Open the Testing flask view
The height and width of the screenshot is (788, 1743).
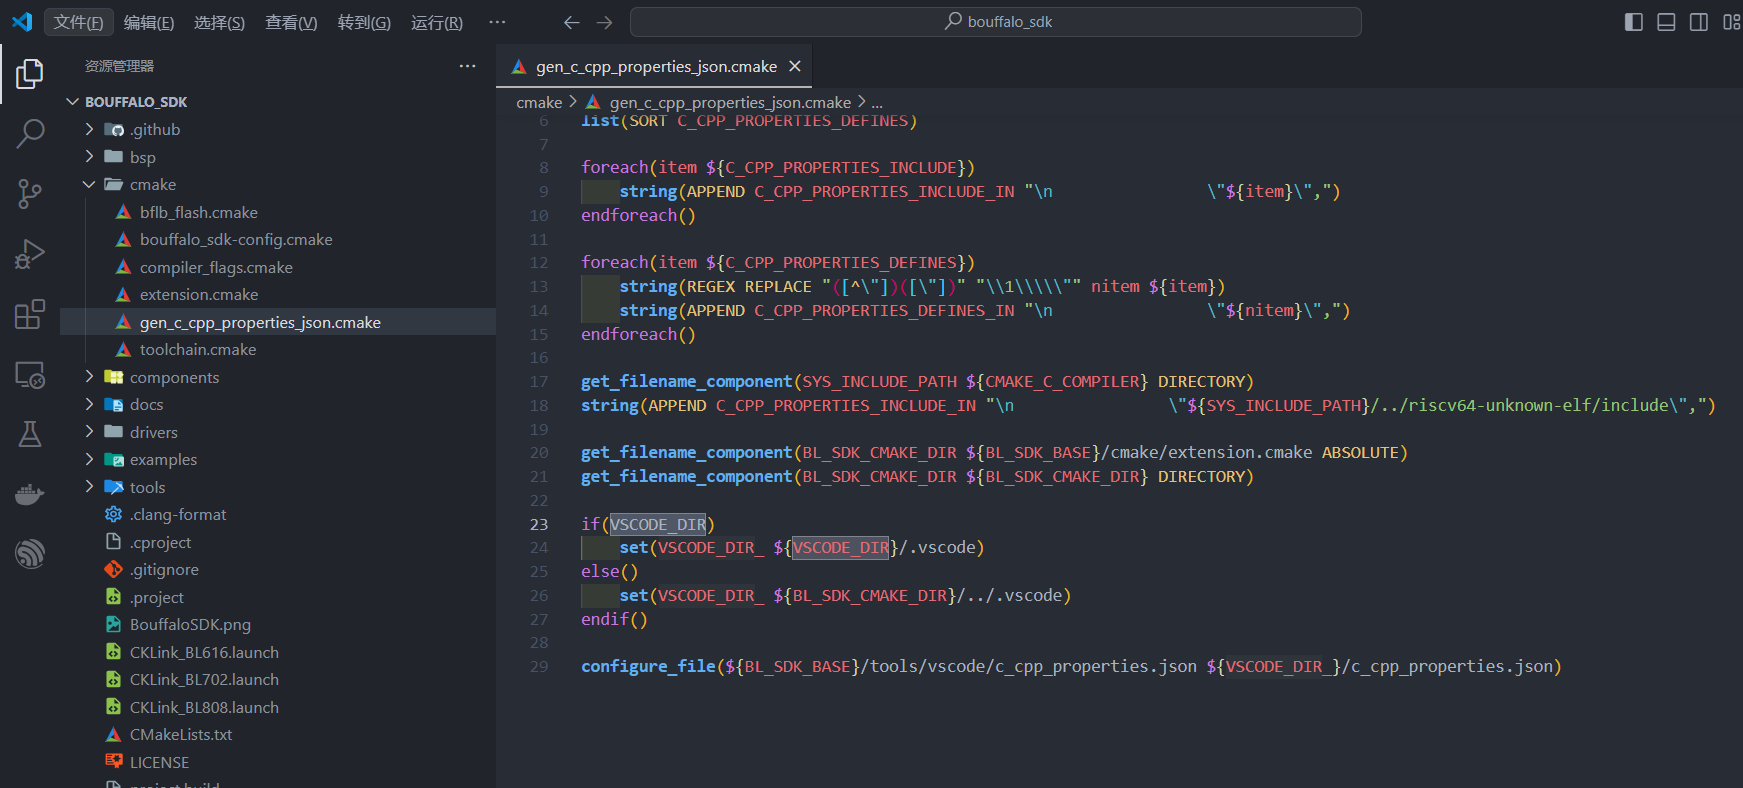[30, 434]
